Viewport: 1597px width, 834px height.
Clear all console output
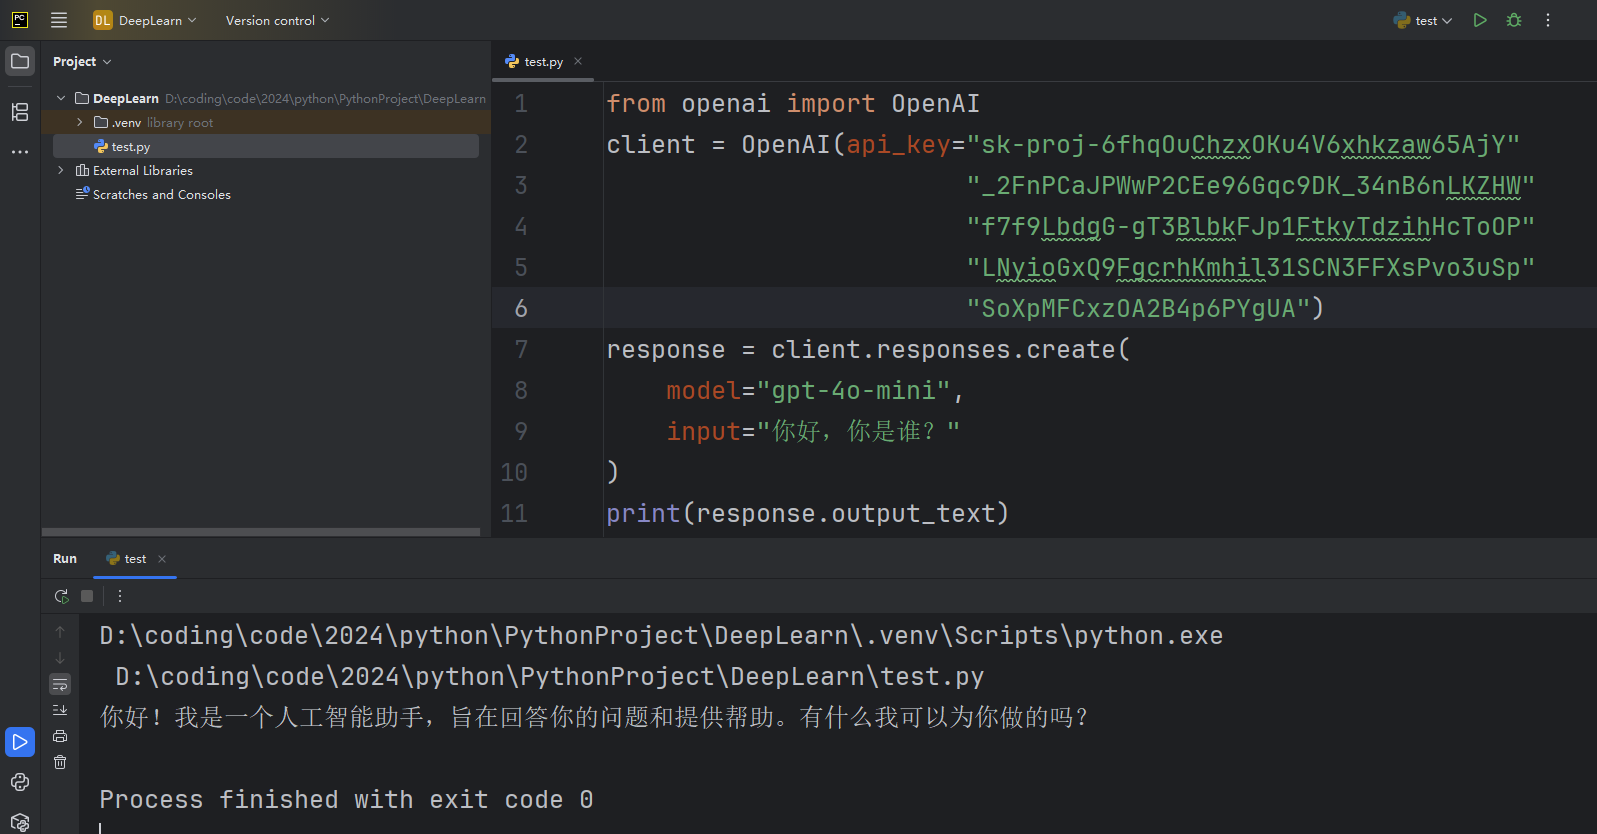pyautogui.click(x=60, y=762)
